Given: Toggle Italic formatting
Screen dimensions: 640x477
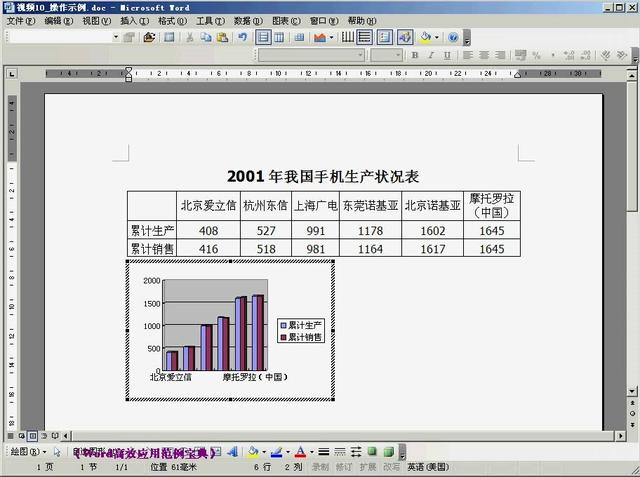Looking at the screenshot, I should point(431,55).
